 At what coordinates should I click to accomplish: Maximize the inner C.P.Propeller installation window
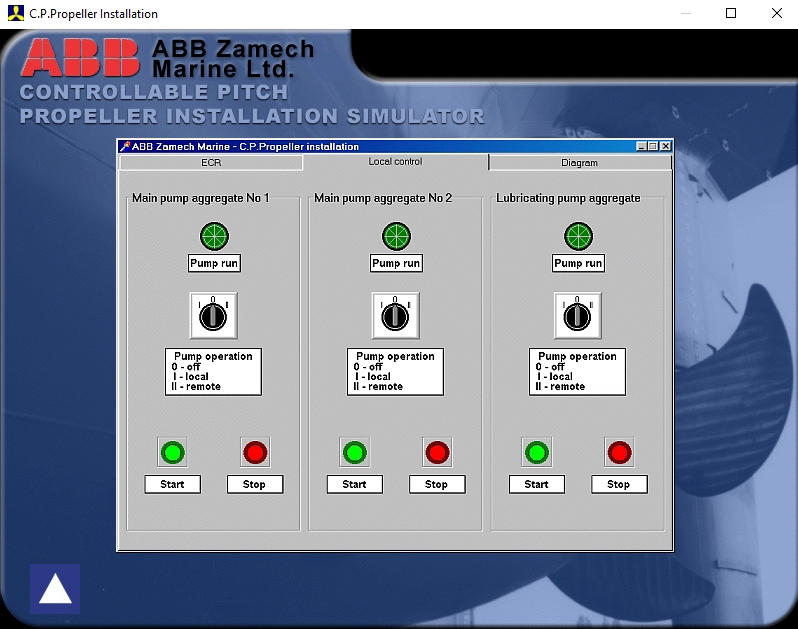click(653, 147)
